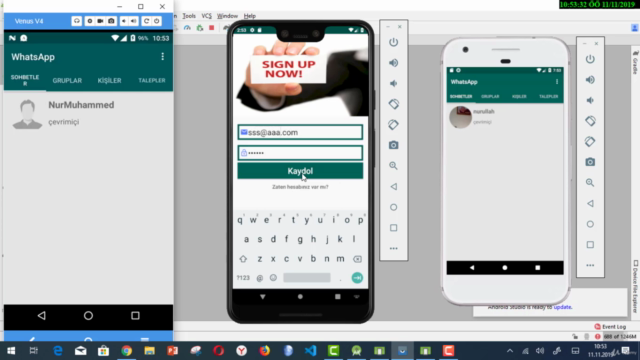This screenshot has width=640, height=360.
Task: Tap the shift key on the emulator keyboard
Action: click(243, 259)
